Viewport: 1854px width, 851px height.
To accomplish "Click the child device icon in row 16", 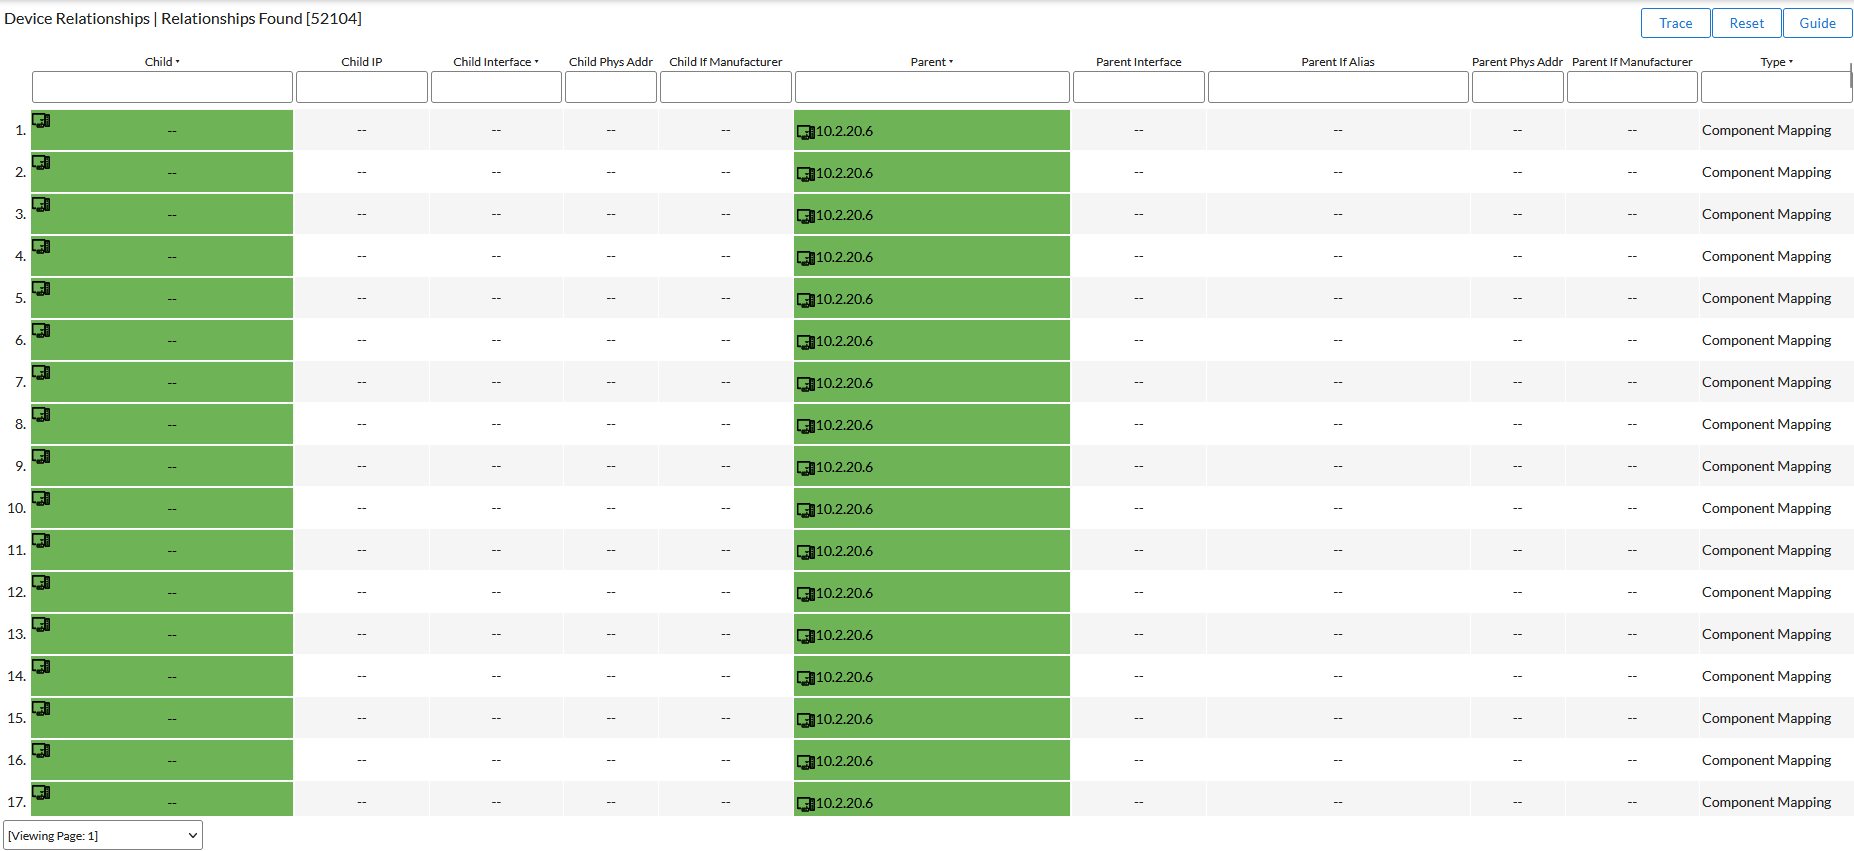I will 41,750.
